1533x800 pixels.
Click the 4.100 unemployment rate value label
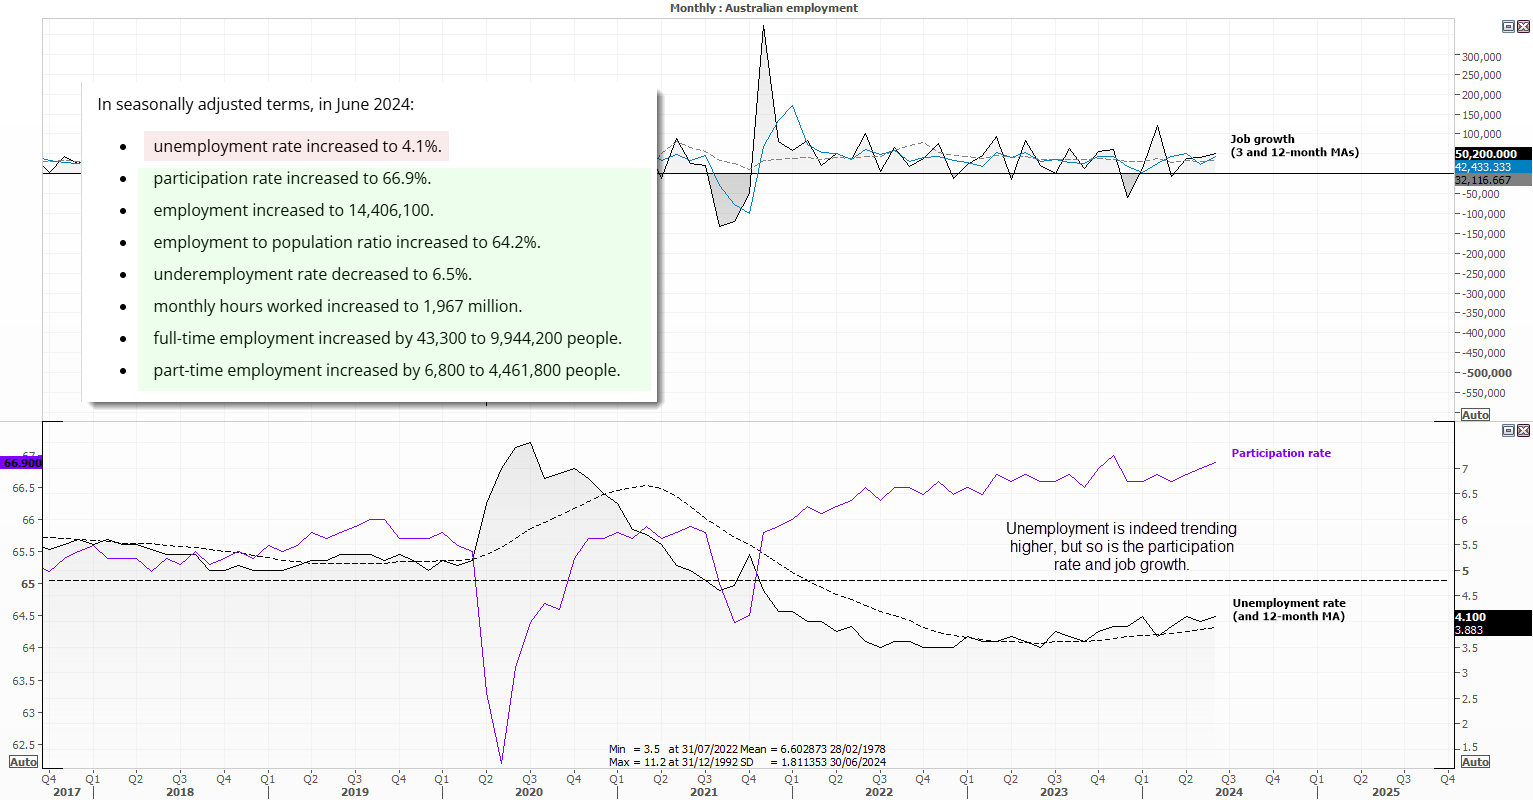click(1492, 617)
